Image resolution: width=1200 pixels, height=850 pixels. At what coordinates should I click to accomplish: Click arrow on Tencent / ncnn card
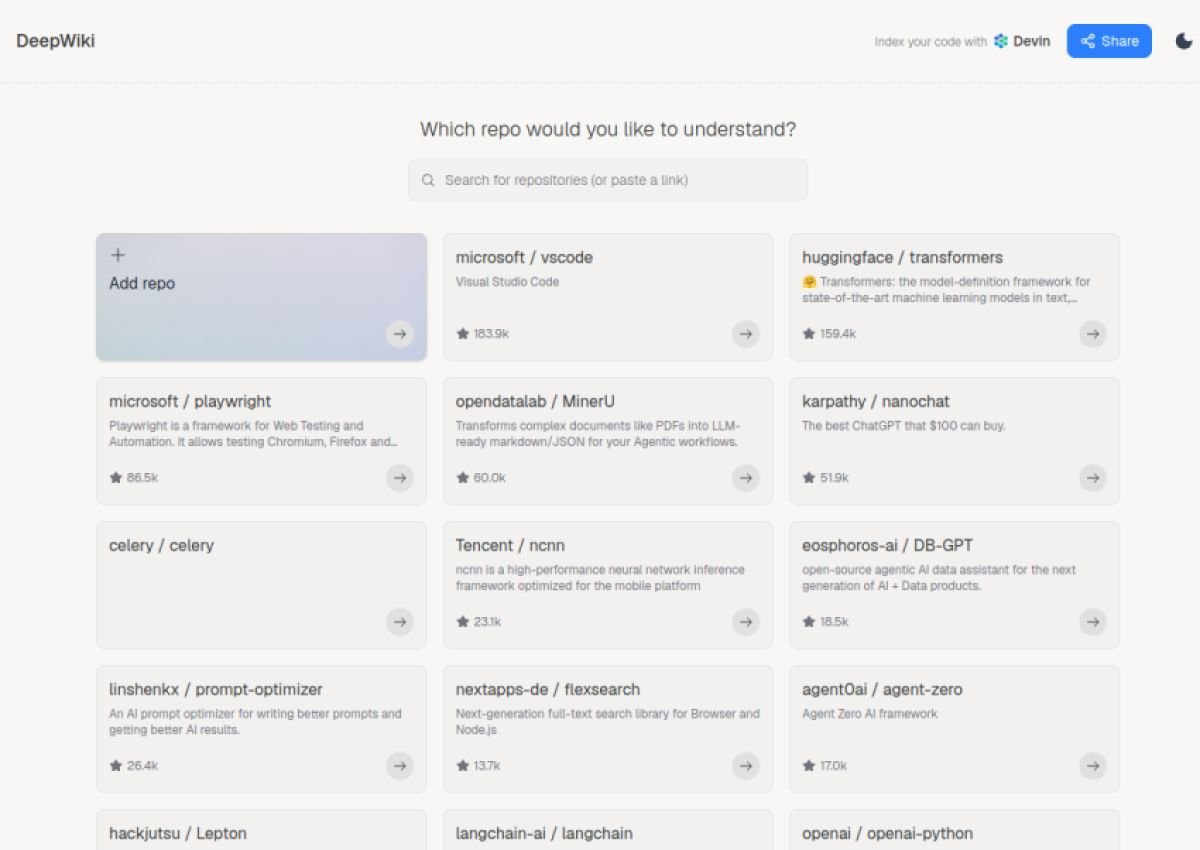pyautogui.click(x=746, y=622)
